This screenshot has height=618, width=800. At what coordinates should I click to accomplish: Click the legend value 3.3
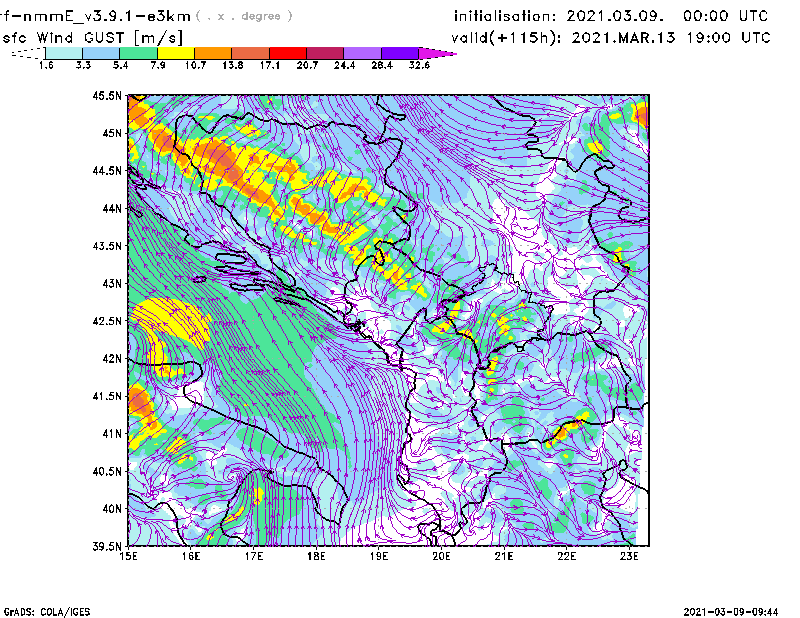point(83,65)
